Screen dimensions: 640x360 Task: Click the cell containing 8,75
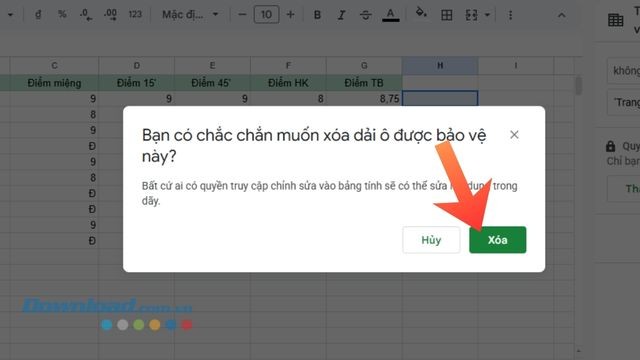[364, 99]
